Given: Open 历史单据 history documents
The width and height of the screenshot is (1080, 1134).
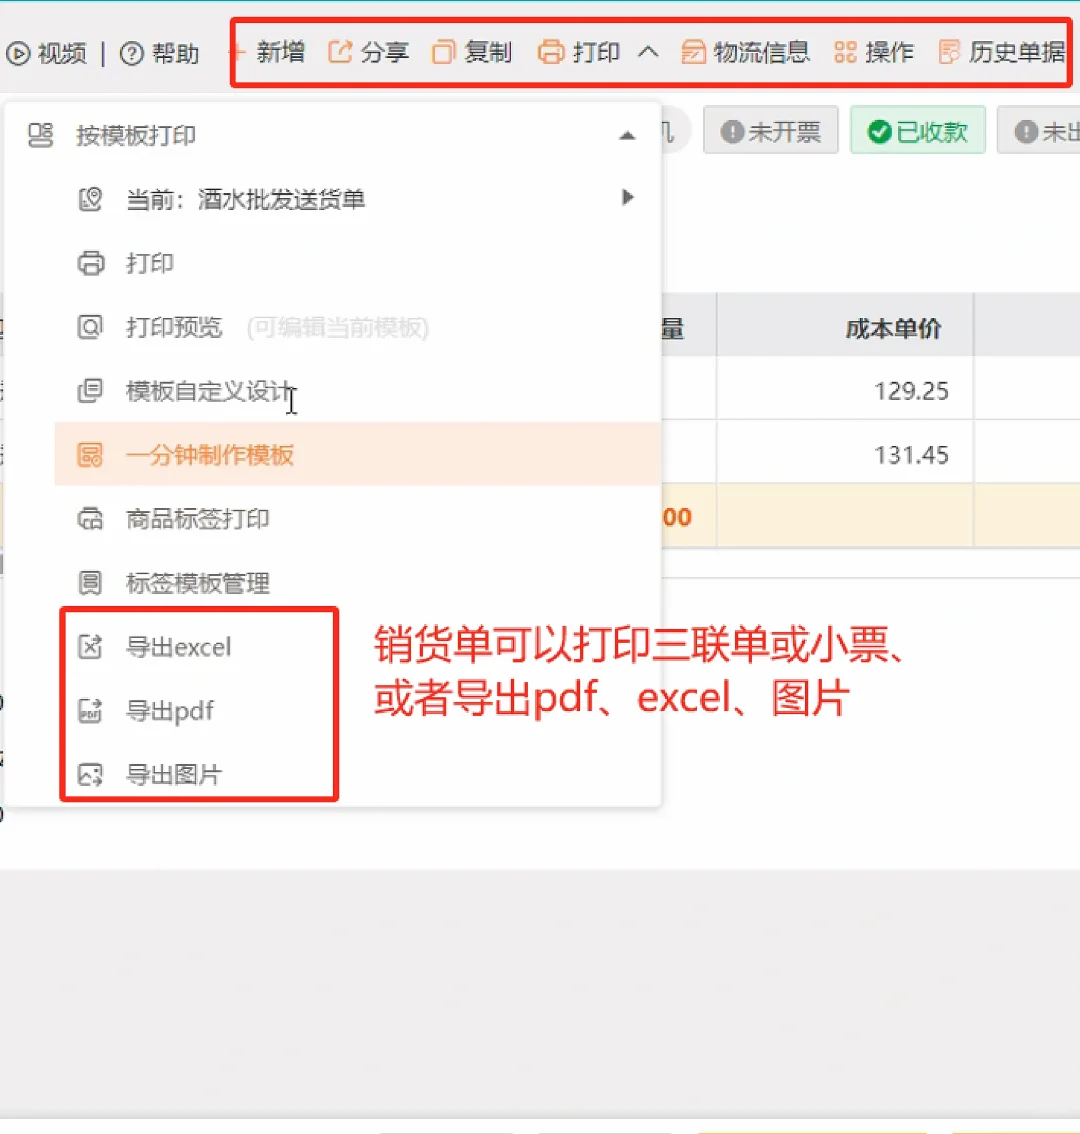Looking at the screenshot, I should click(x=1017, y=52).
